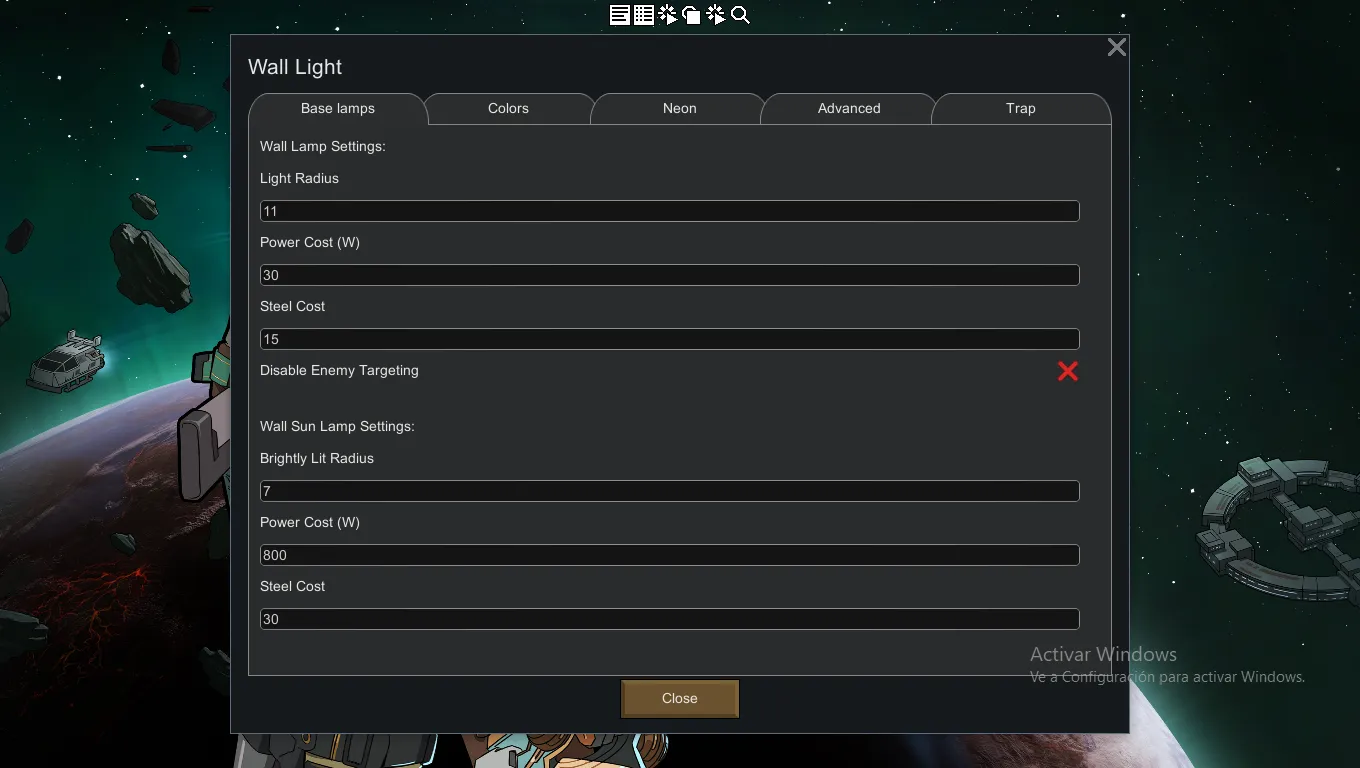Focus the Brightly Lit Radius field showing 7

click(x=670, y=491)
